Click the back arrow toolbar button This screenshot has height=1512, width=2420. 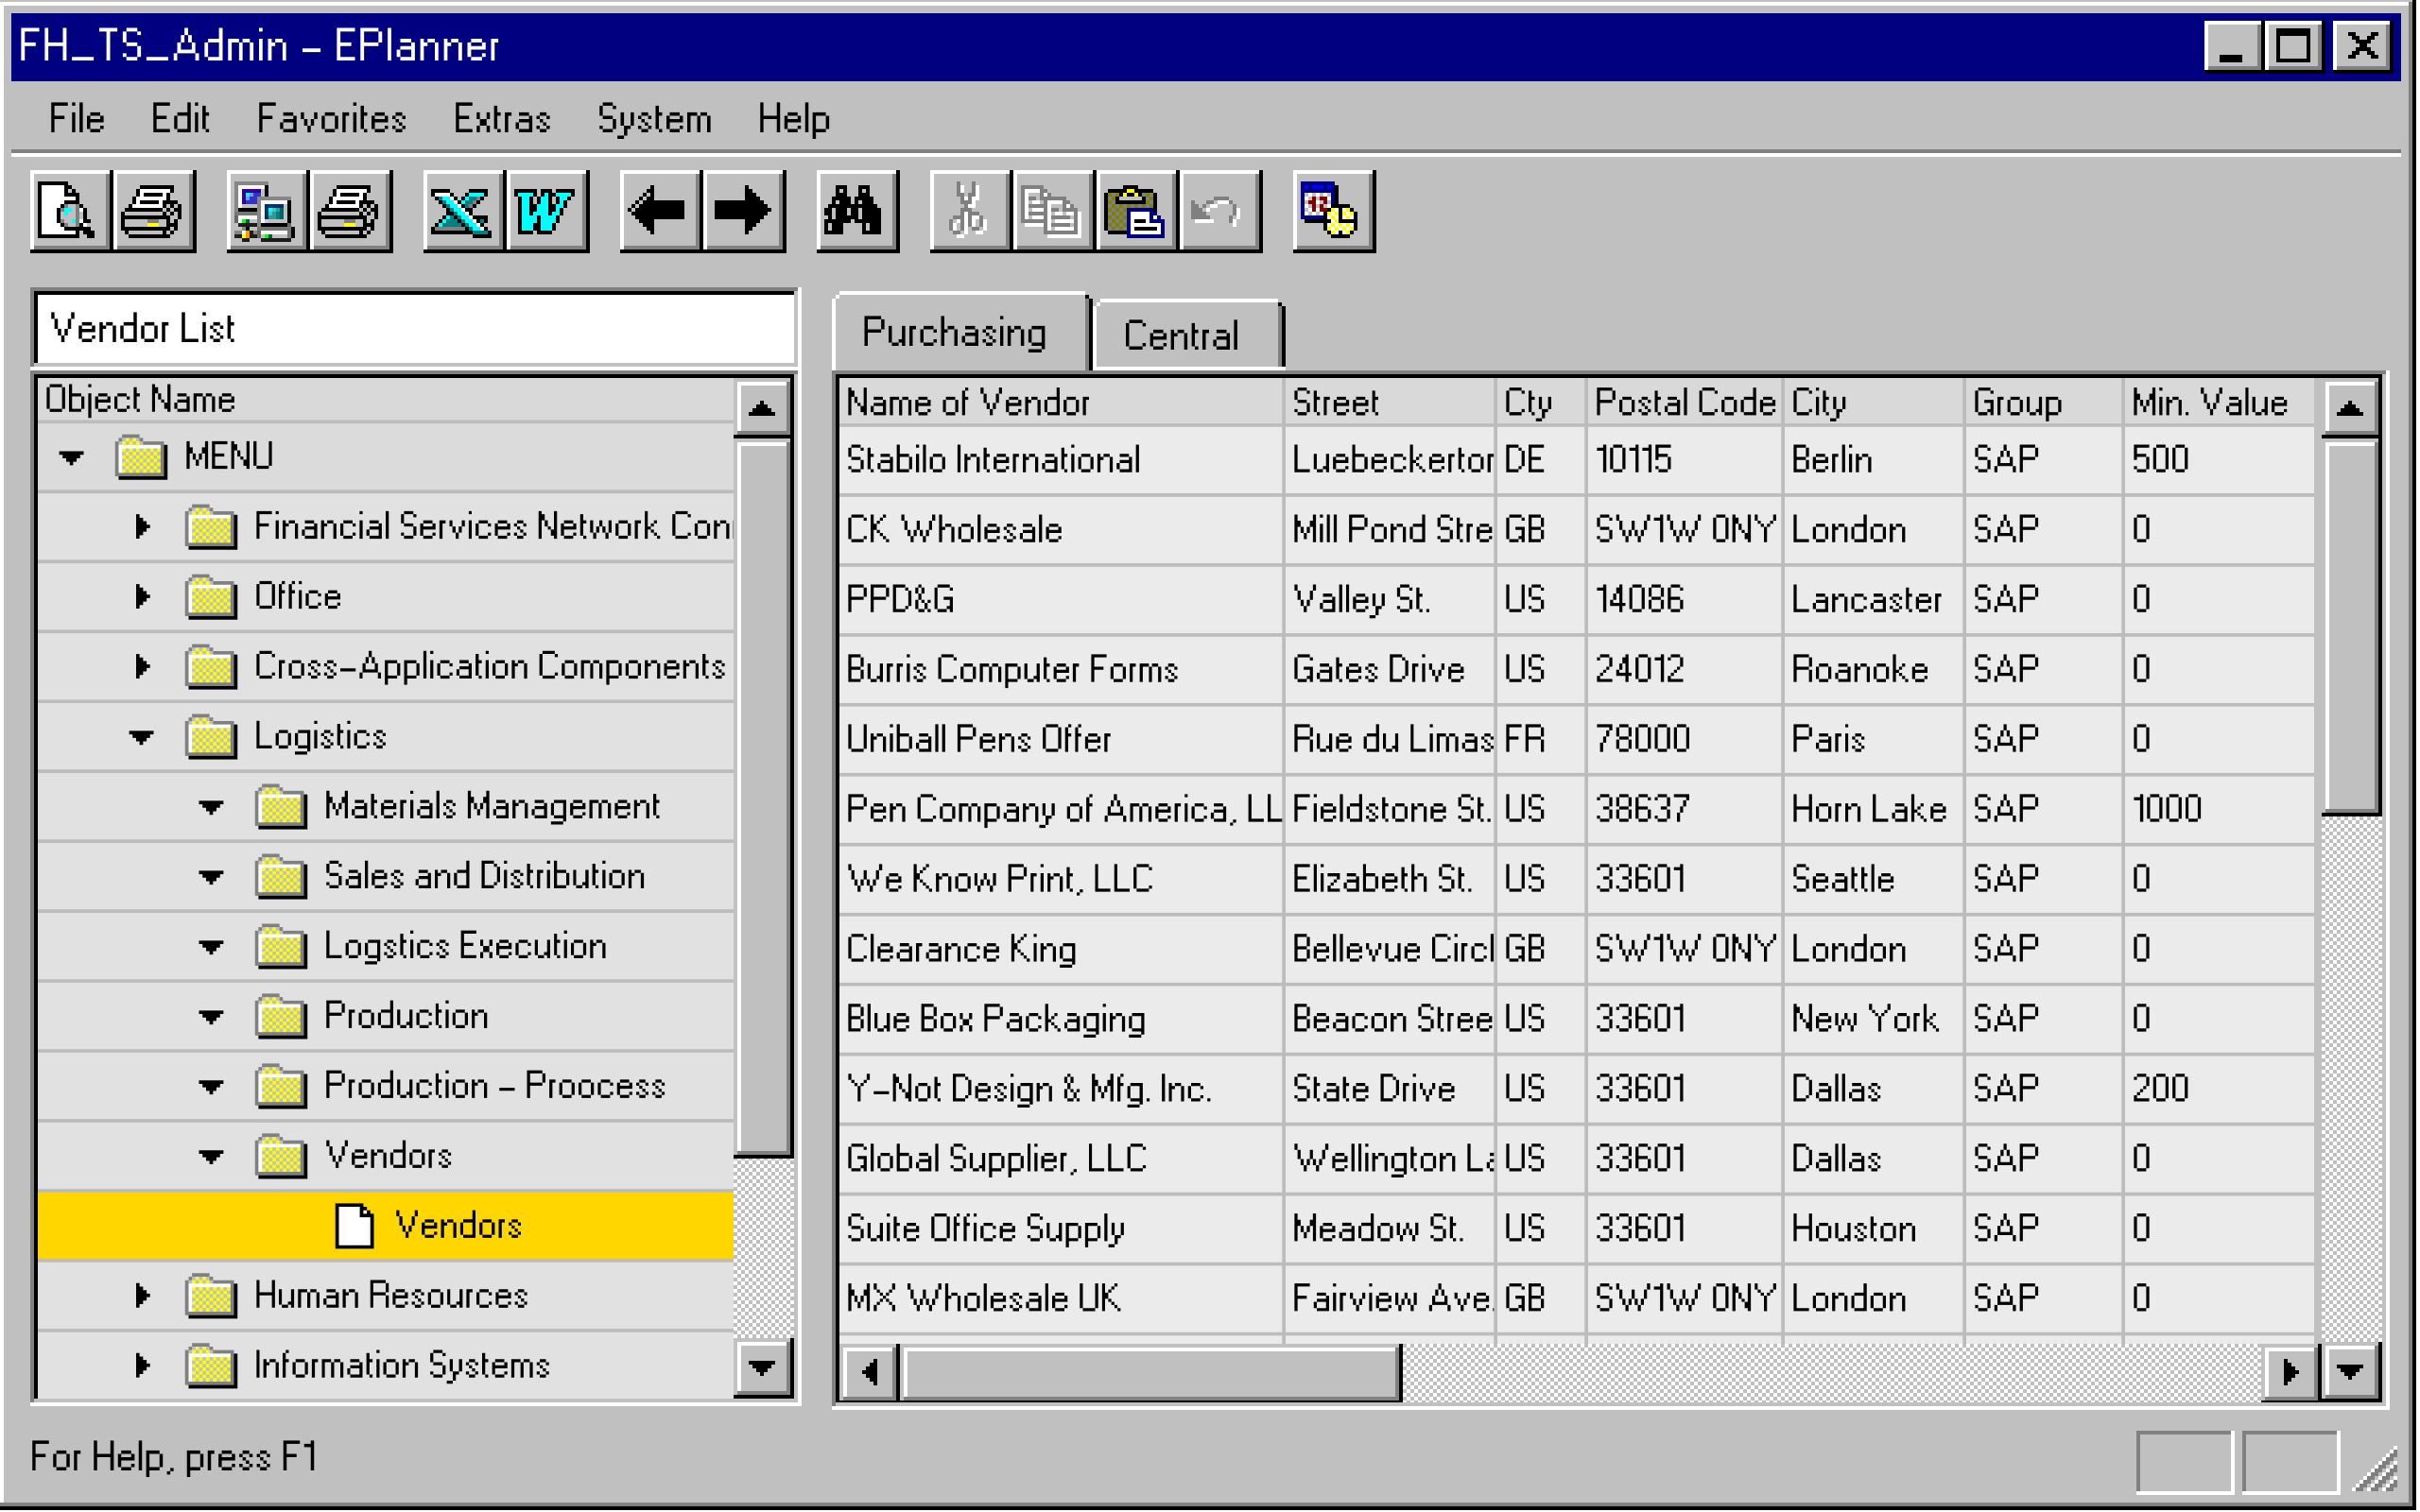658,211
